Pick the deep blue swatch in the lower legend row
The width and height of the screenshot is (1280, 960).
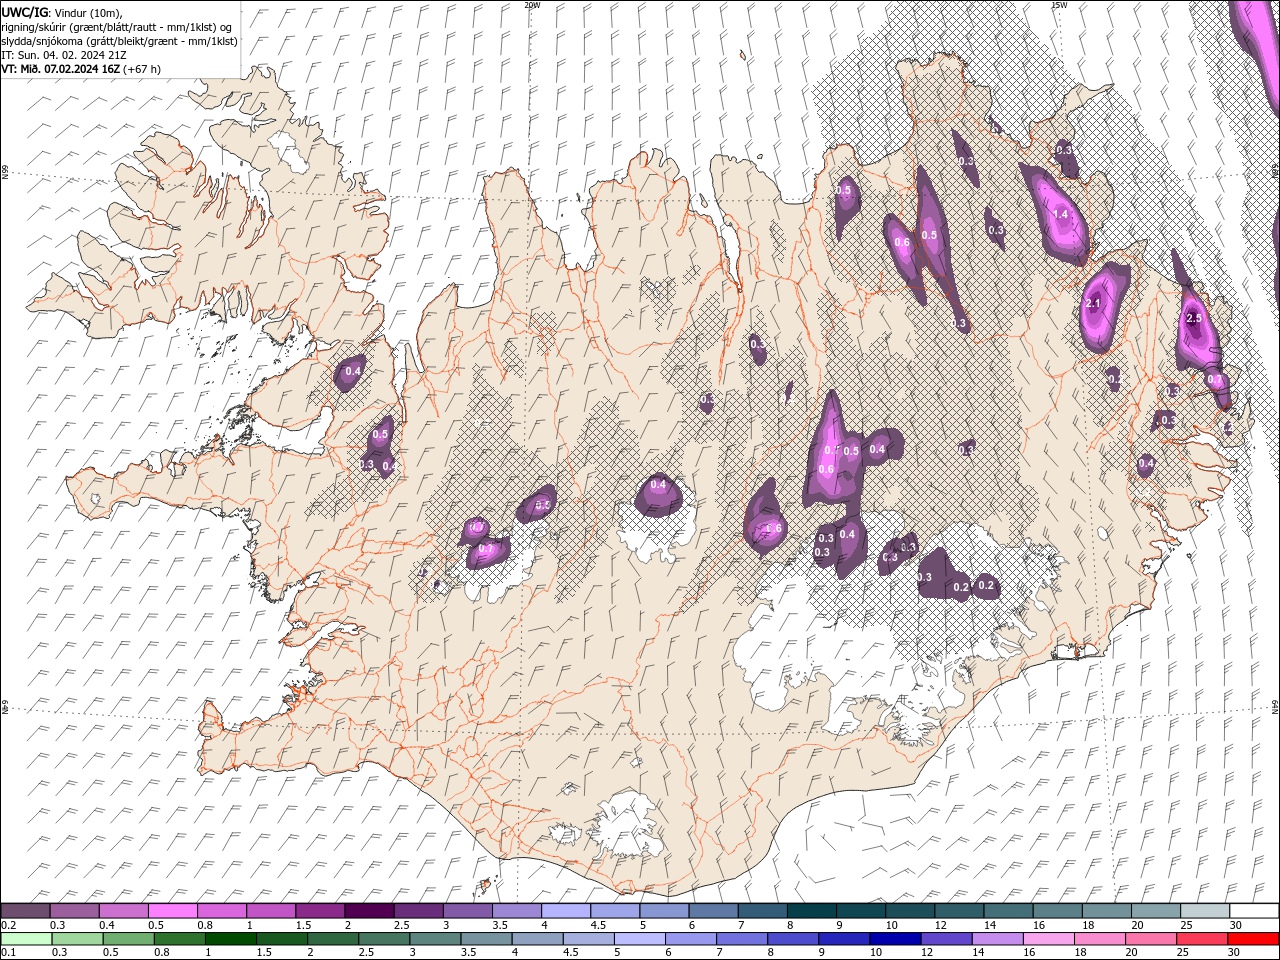click(894, 939)
